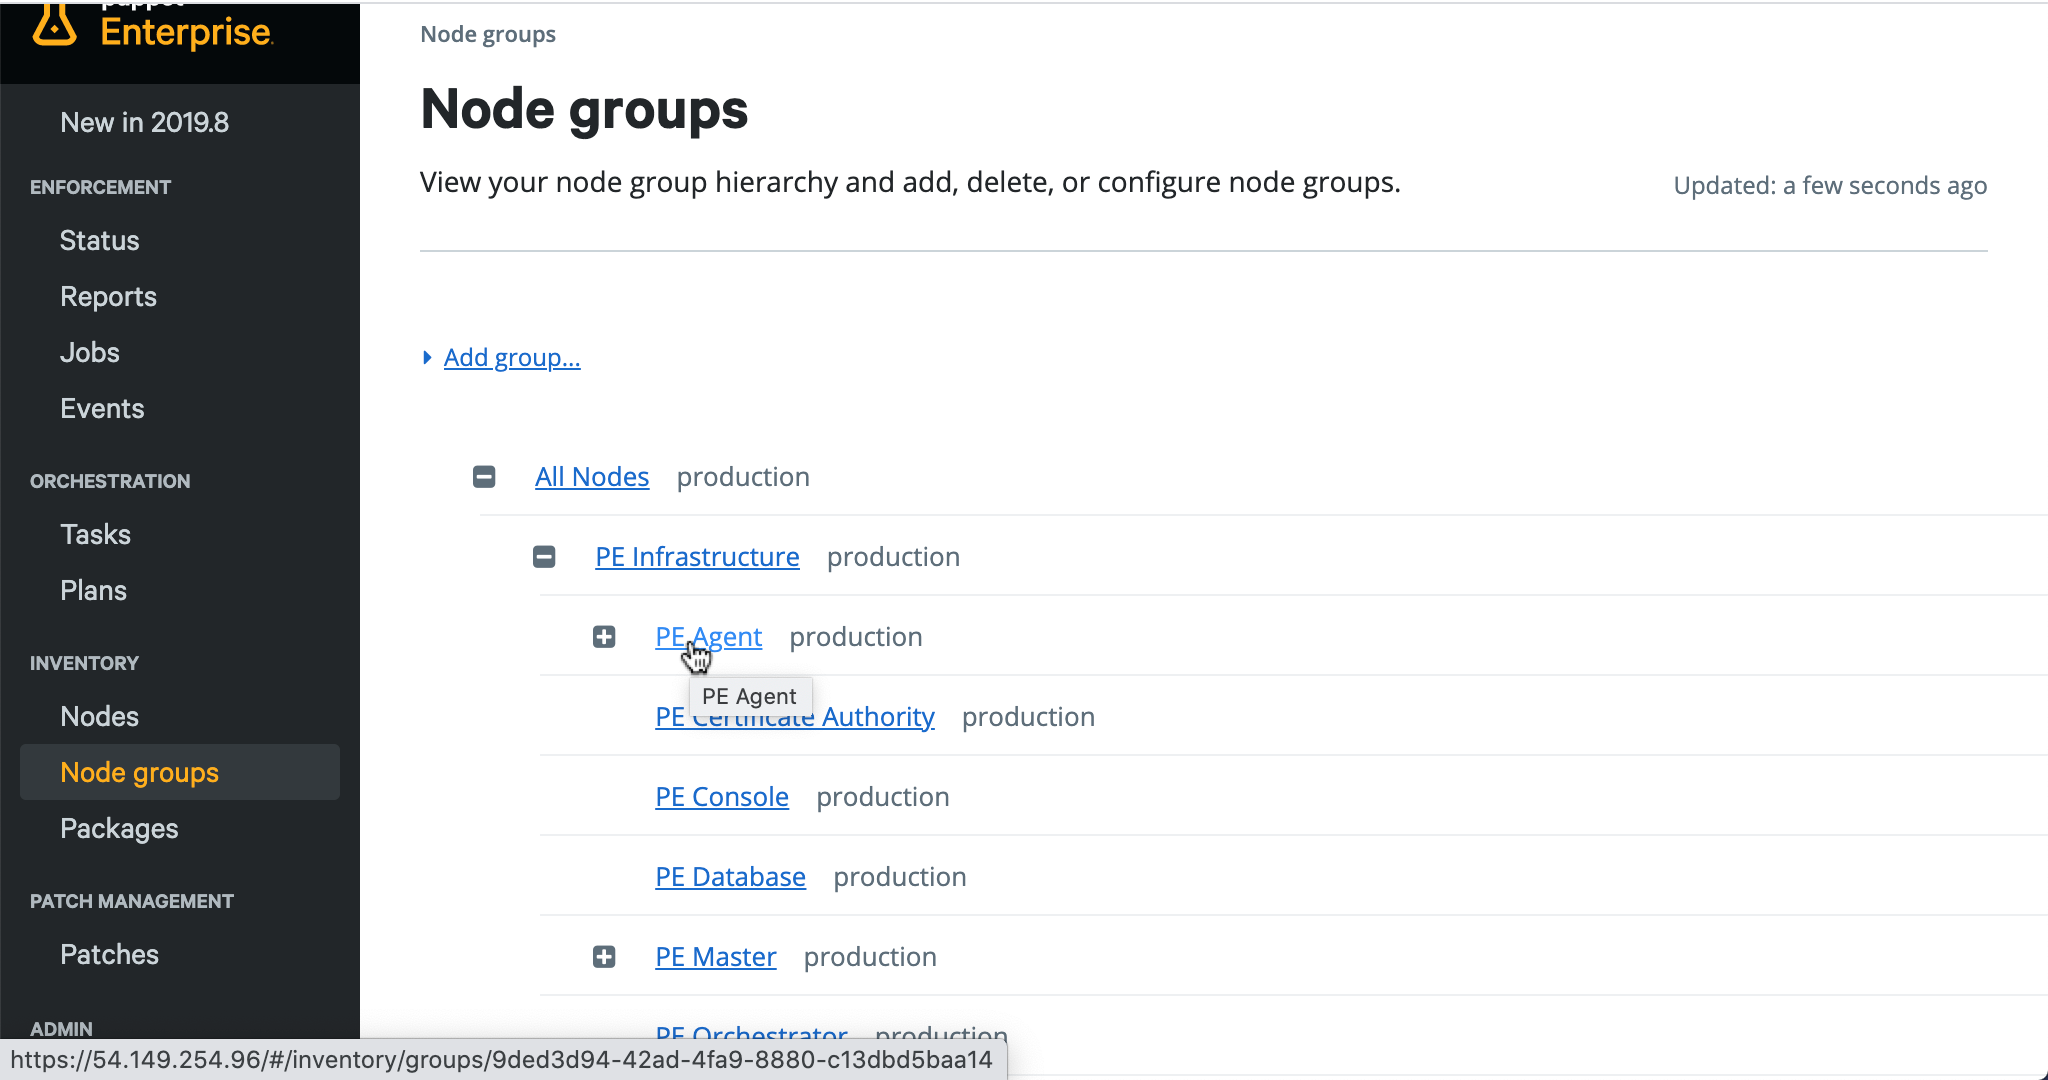Click 'production' next to PE Master
The width and height of the screenshot is (2048, 1080).
click(x=870, y=957)
